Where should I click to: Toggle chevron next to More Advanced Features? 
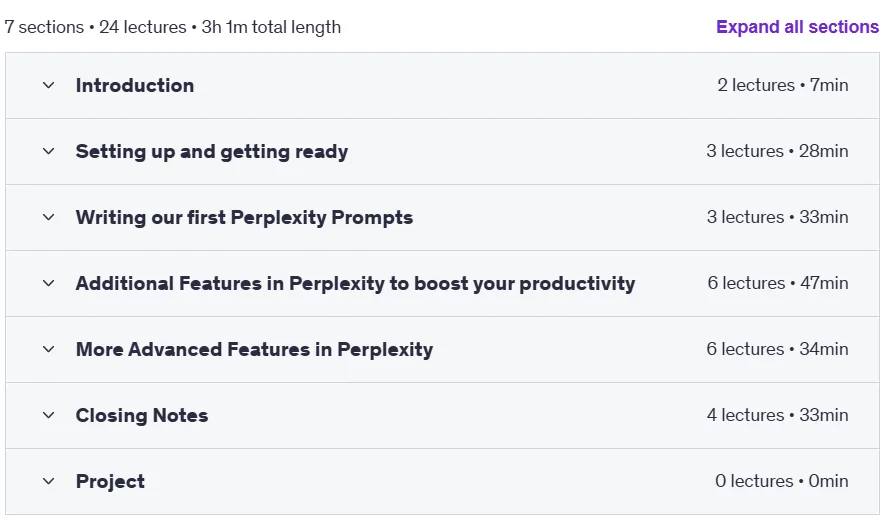(49, 349)
